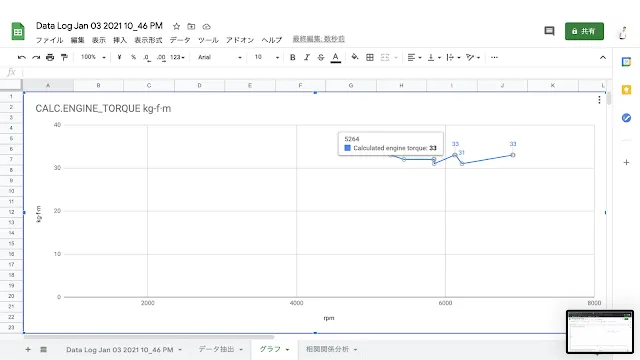Switch to the データ抽出 sheet tab
The width and height of the screenshot is (640, 360).
tap(216, 349)
